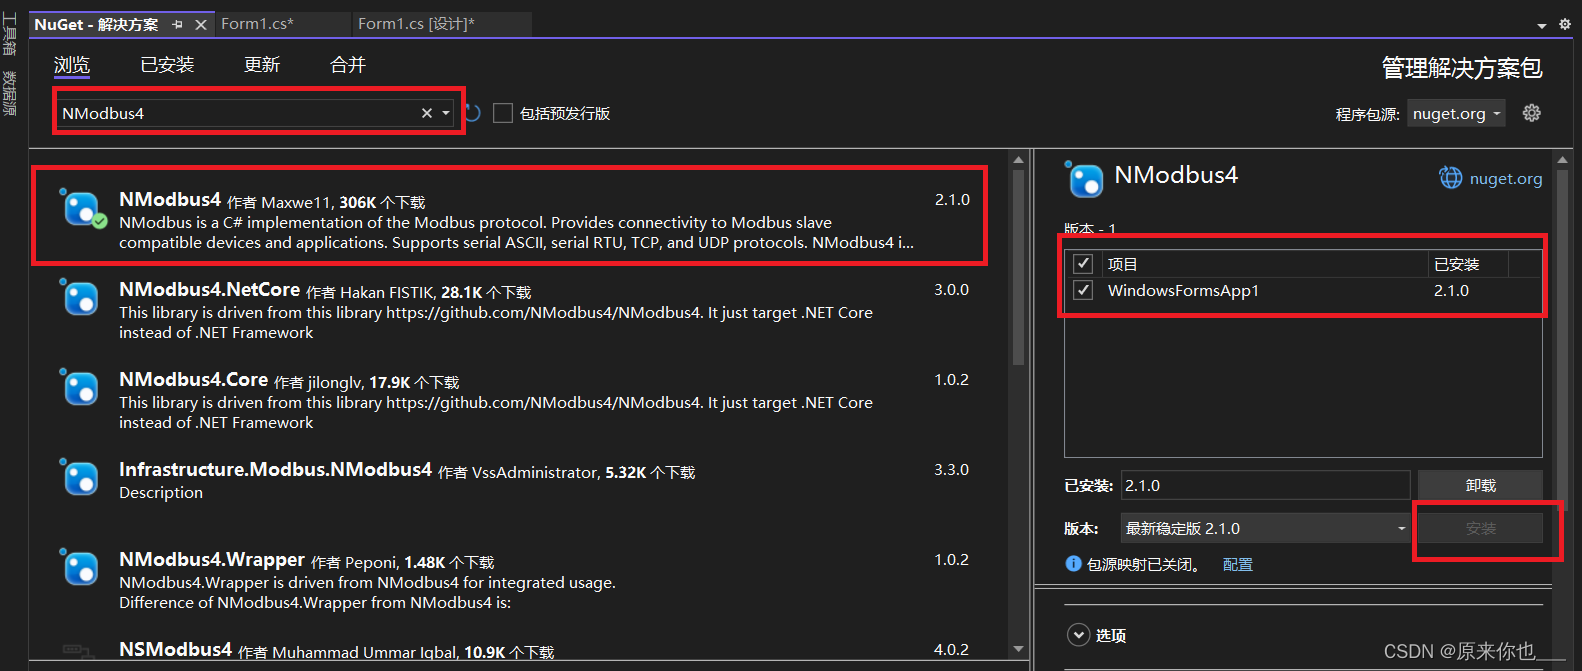
Task: Expand the Options section
Action: pyautogui.click(x=1078, y=635)
